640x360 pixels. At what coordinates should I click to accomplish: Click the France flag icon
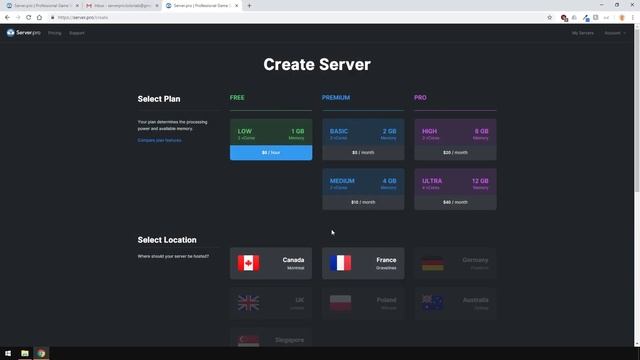tap(340, 263)
